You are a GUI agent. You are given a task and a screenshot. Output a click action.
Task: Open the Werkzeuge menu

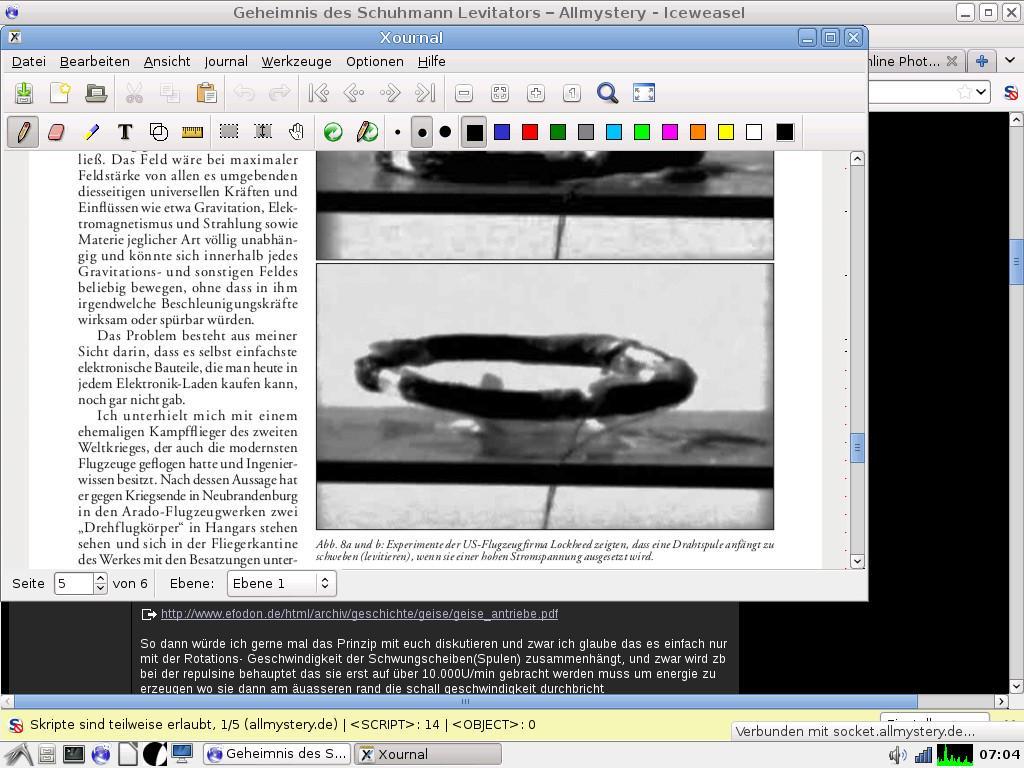pyautogui.click(x=296, y=61)
